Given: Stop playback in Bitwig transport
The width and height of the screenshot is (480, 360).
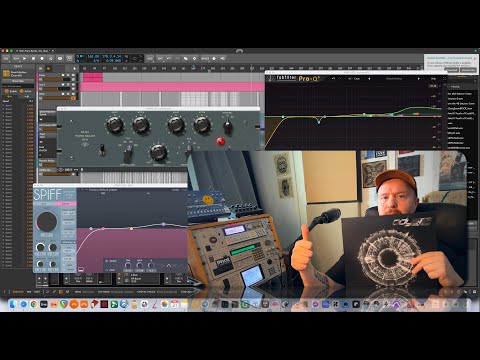Looking at the screenshot, I should (33, 58).
